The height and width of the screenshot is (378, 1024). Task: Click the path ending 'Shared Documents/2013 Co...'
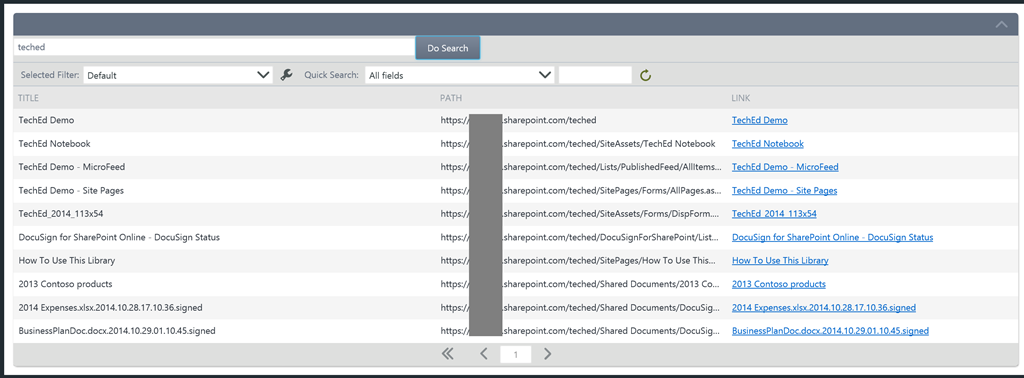pos(581,284)
